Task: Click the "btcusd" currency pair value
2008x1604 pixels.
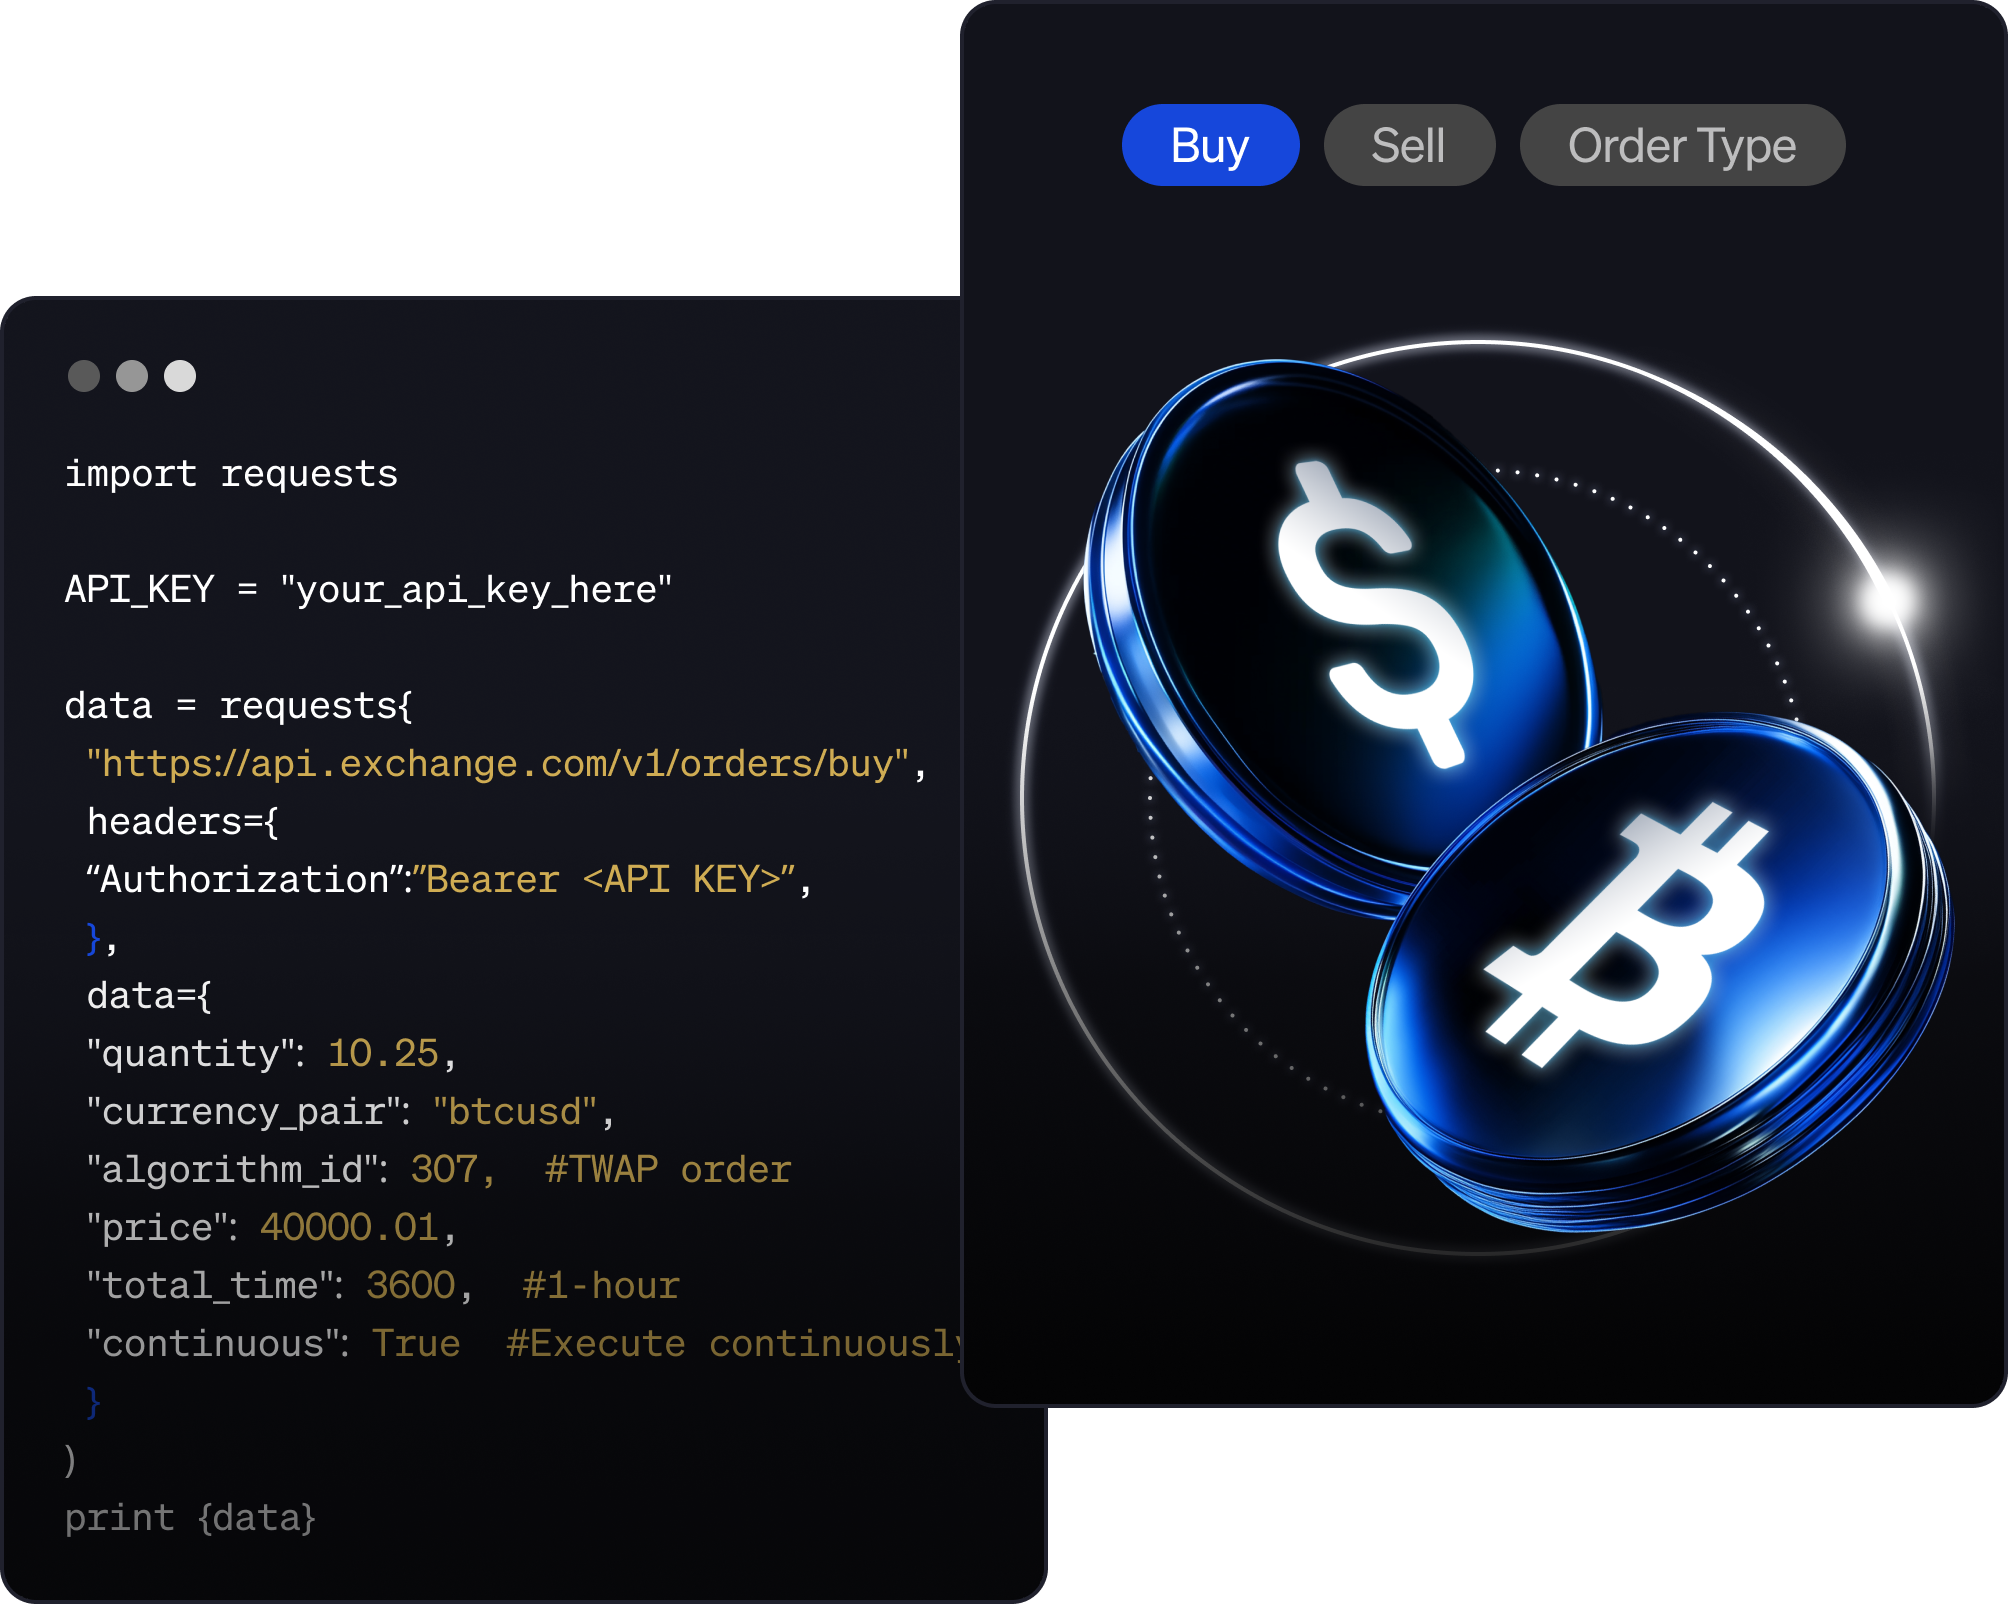Action: pyautogui.click(x=515, y=1112)
